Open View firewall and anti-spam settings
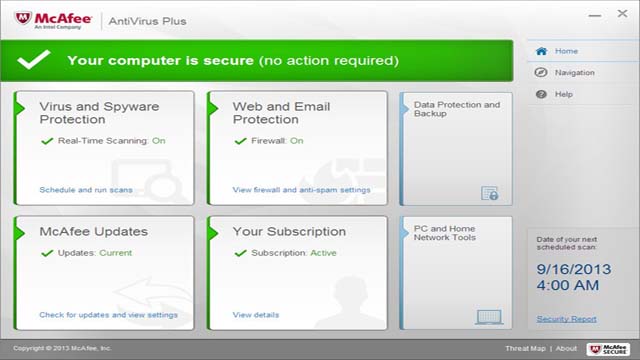 point(302,190)
